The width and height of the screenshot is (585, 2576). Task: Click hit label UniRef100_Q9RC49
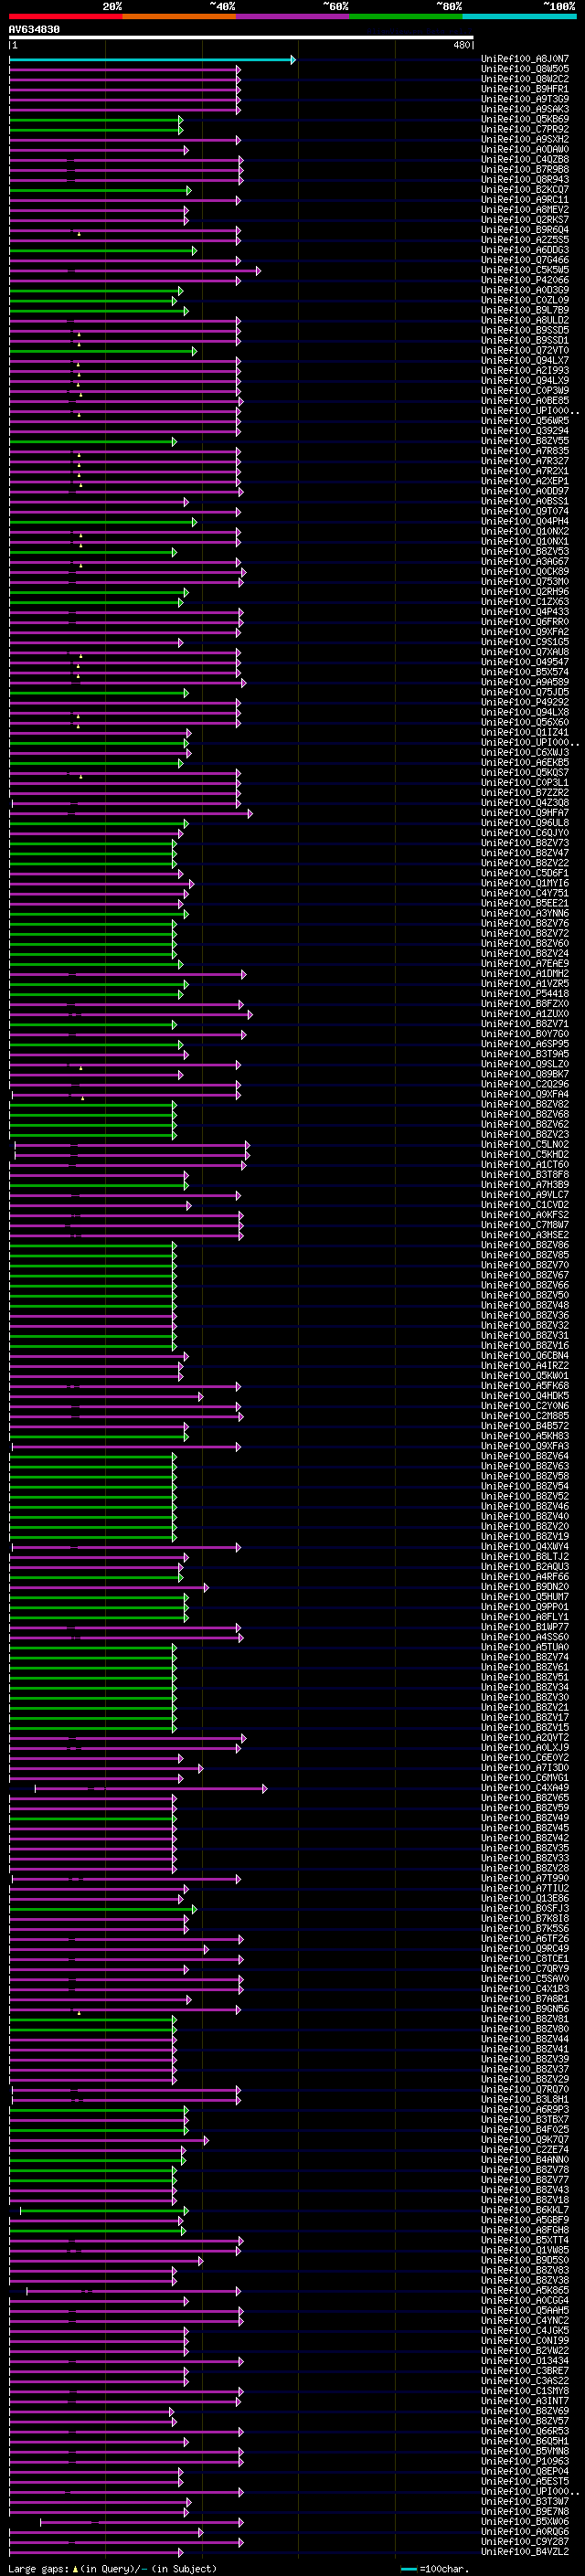525,1948
